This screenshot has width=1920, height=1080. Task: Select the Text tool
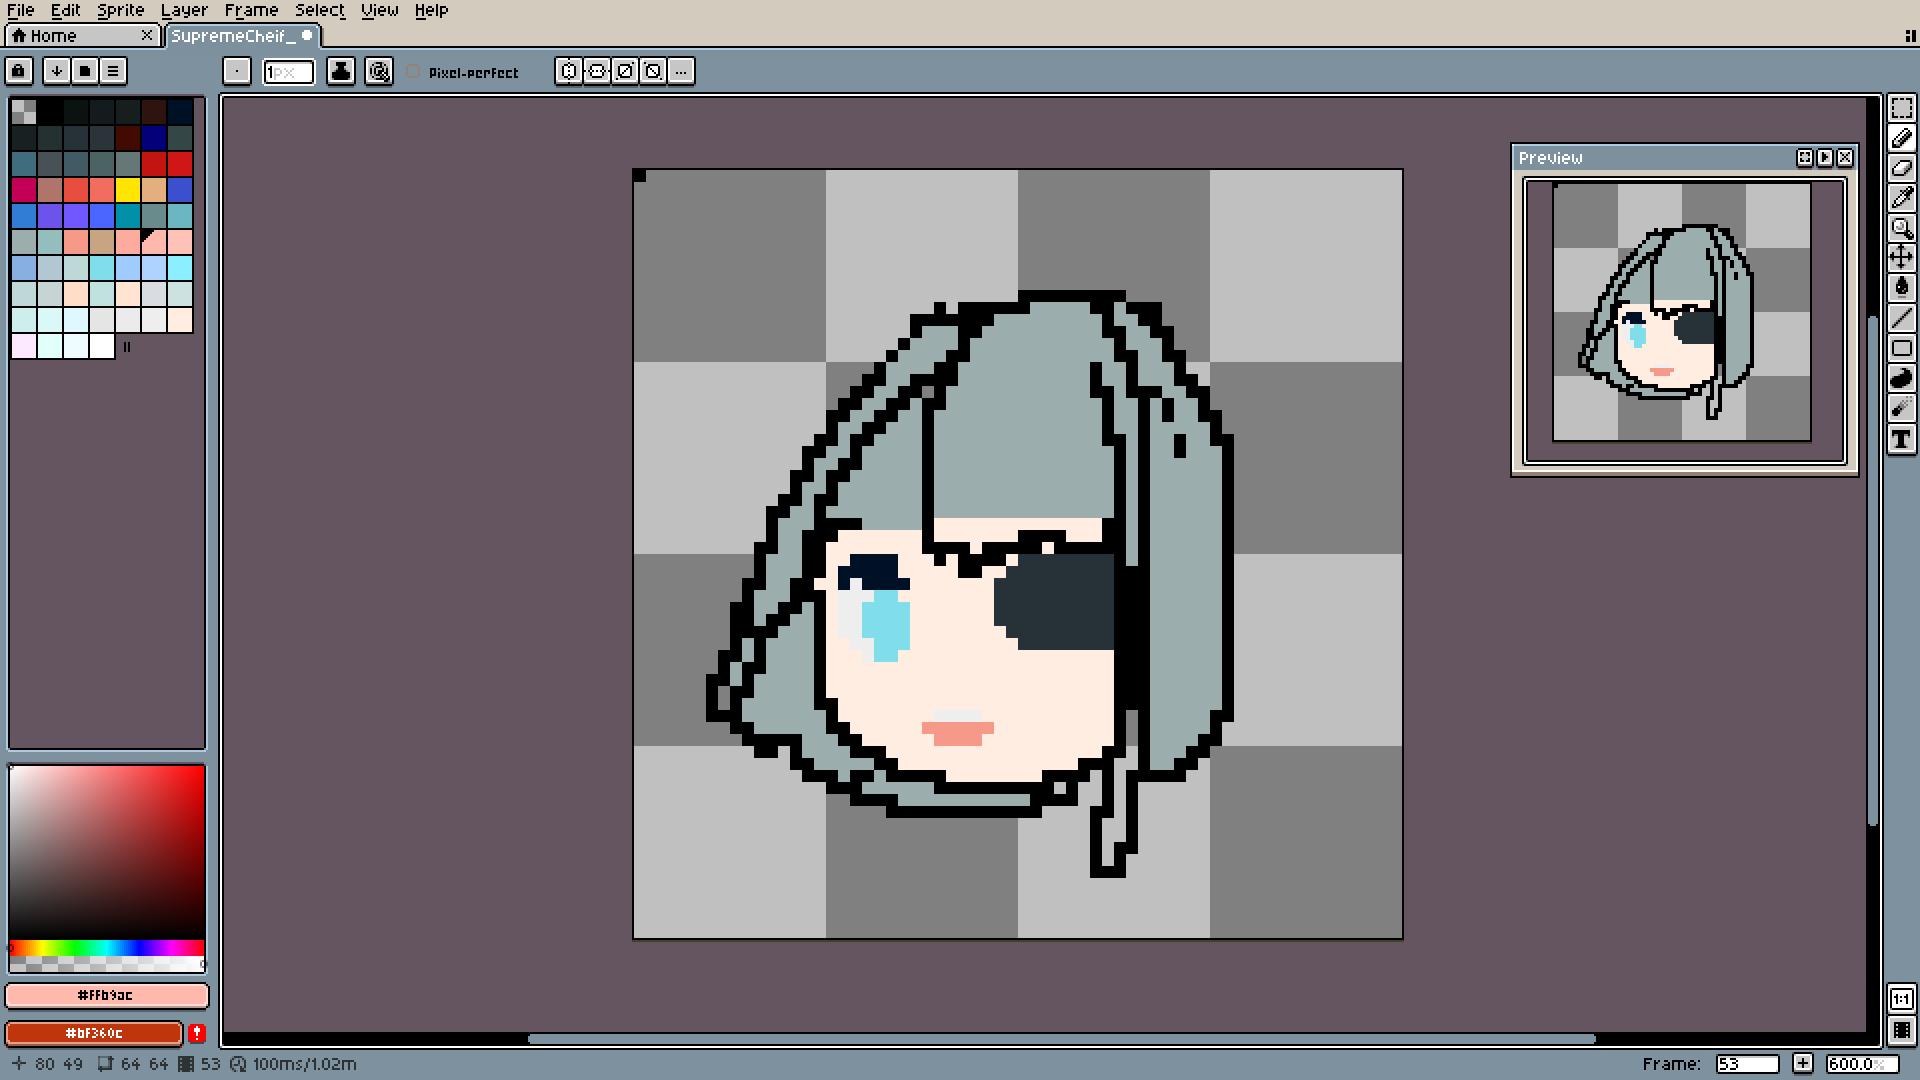coord(1901,439)
